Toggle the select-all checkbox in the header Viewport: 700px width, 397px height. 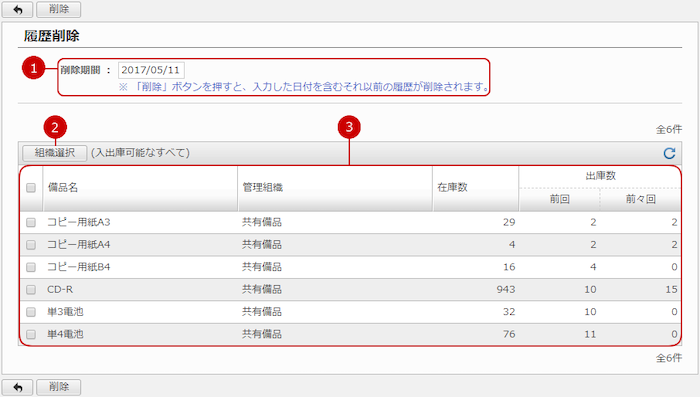[x=31, y=188]
